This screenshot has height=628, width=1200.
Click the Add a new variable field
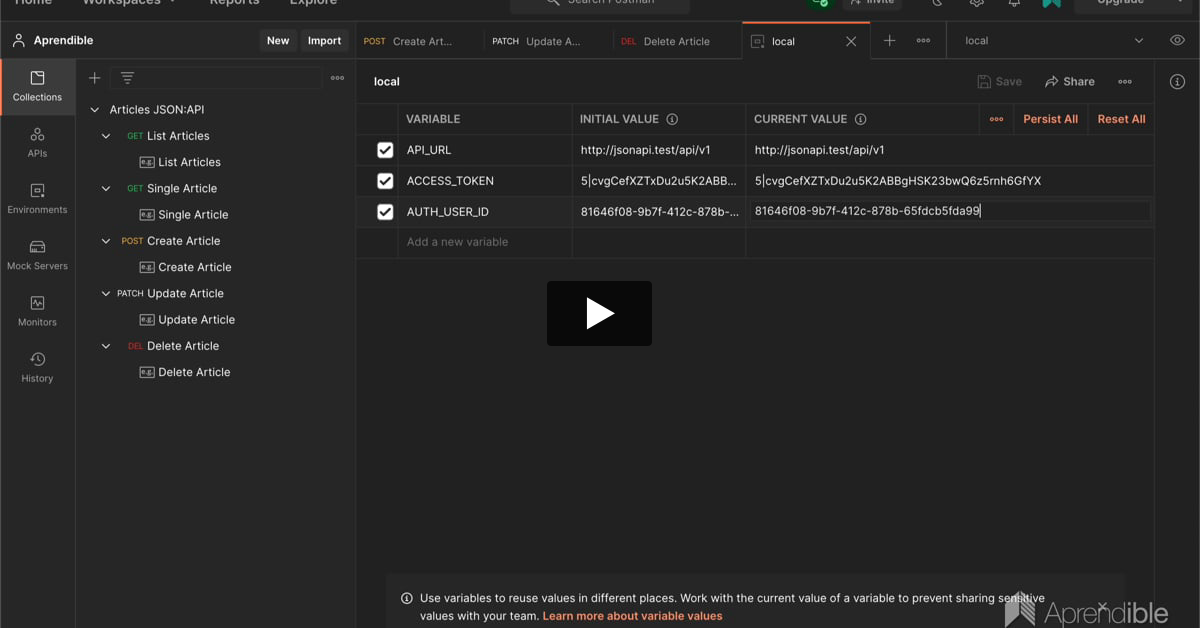tap(485, 242)
